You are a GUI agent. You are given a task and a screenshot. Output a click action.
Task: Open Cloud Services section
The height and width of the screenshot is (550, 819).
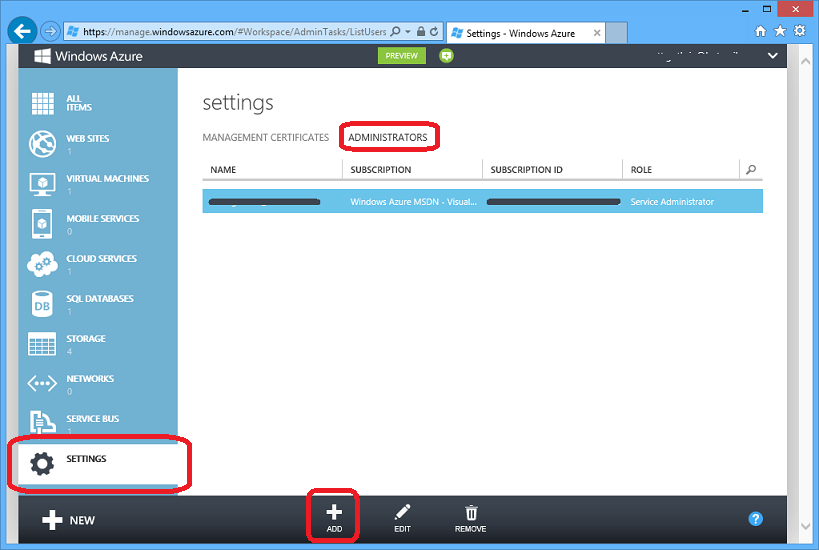pyautogui.click(x=98, y=264)
